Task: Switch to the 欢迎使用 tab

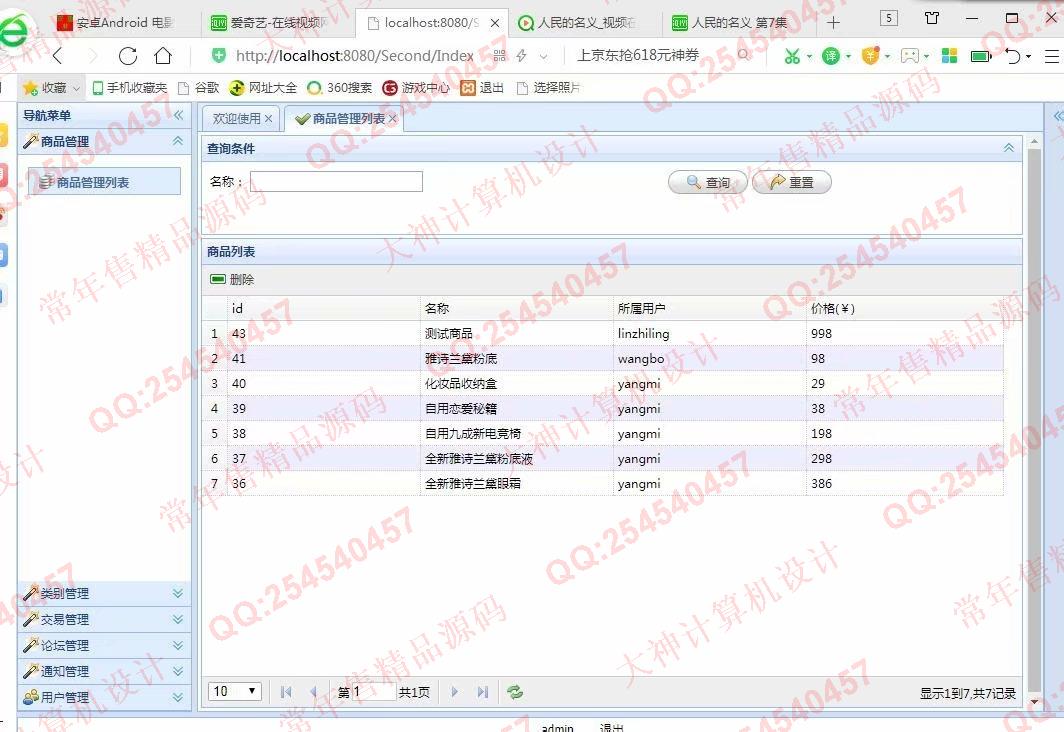Action: tap(236, 119)
